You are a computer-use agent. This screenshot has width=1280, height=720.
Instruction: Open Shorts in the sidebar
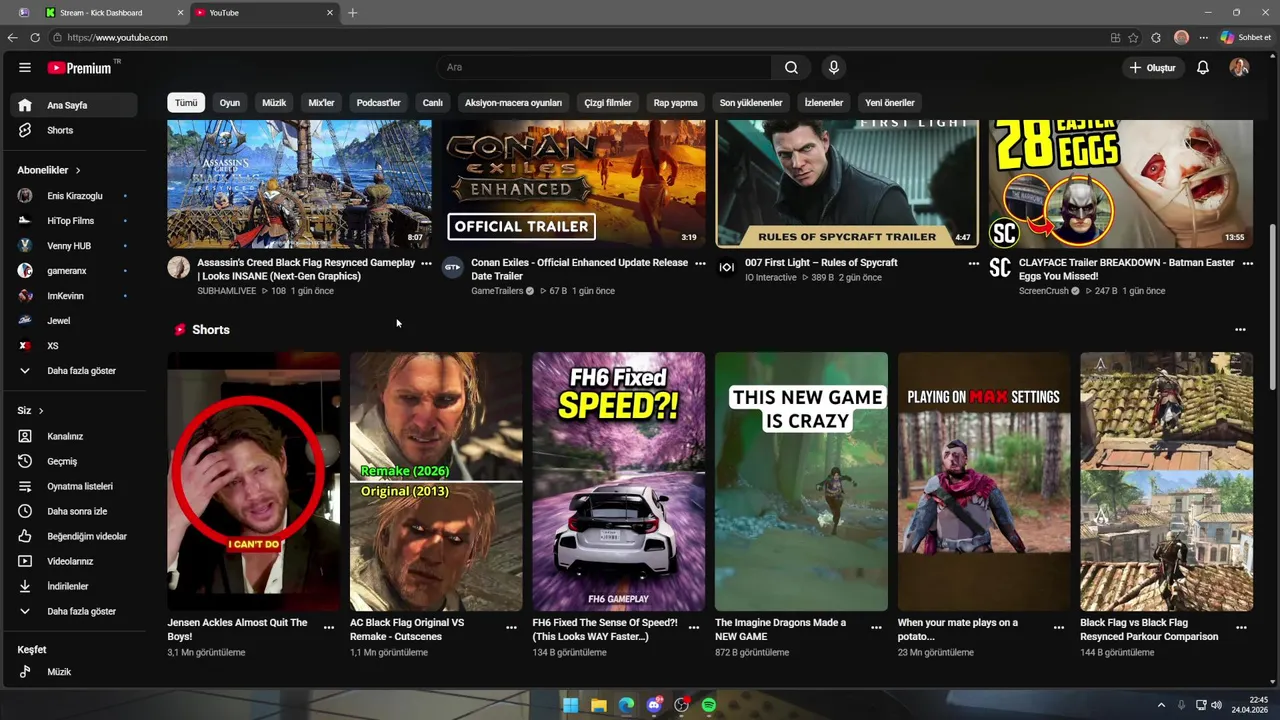point(73,130)
